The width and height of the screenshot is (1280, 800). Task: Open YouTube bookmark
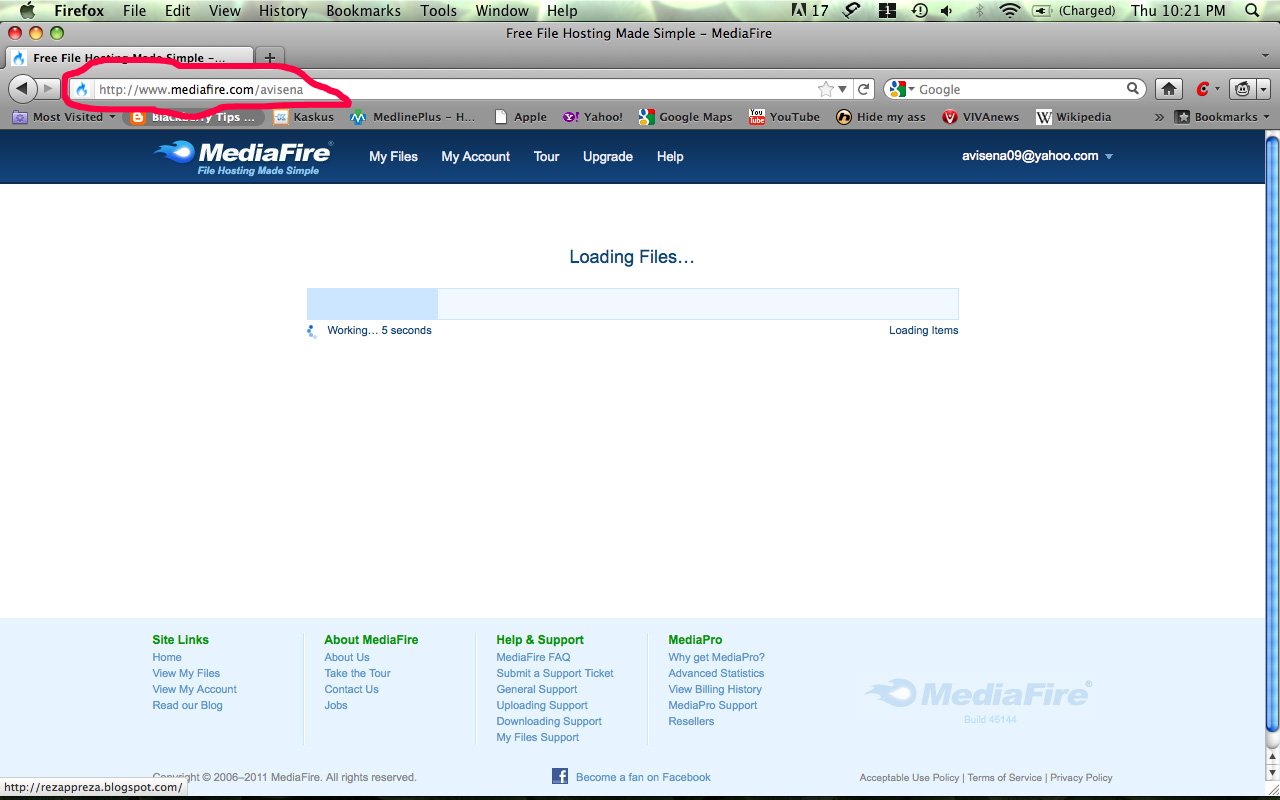[x=785, y=117]
